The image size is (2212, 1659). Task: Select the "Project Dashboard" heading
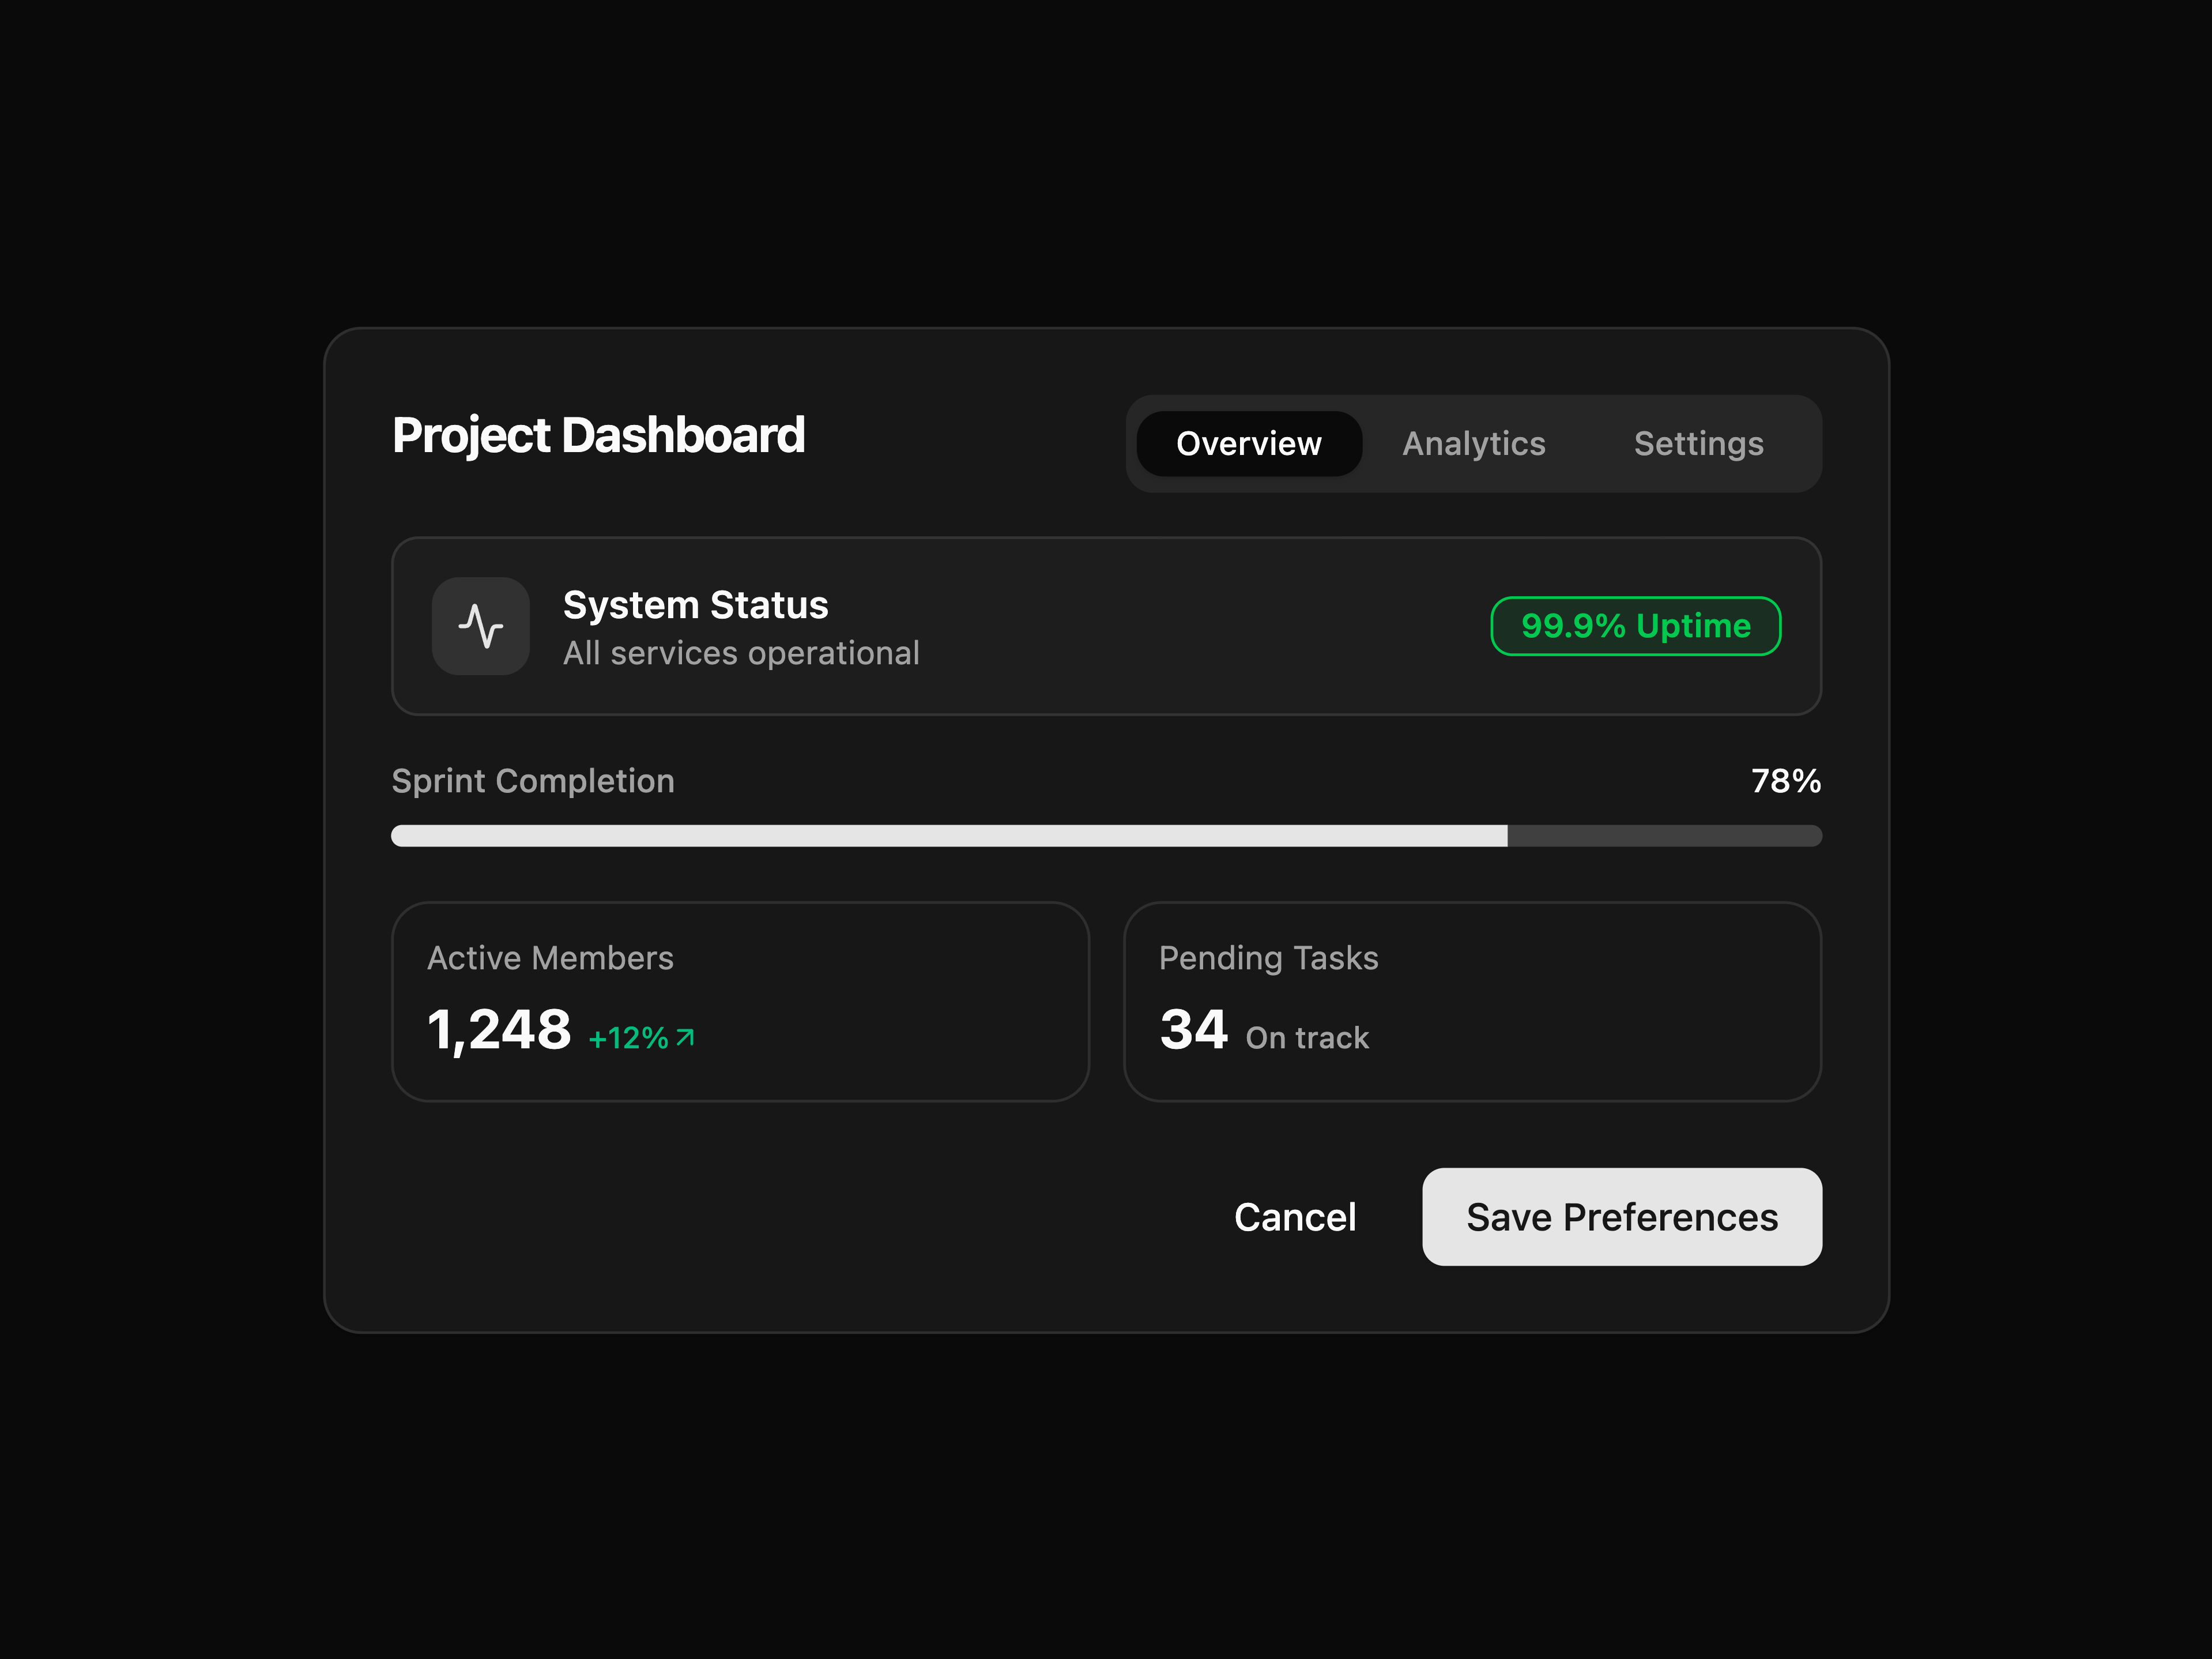[598, 436]
